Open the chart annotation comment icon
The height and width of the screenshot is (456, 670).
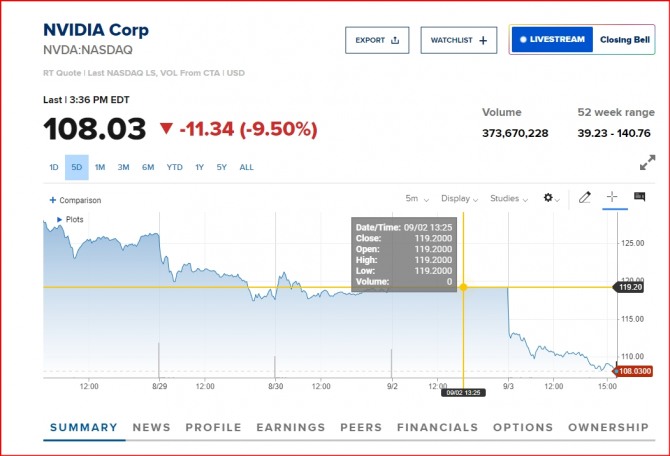[x=640, y=198]
